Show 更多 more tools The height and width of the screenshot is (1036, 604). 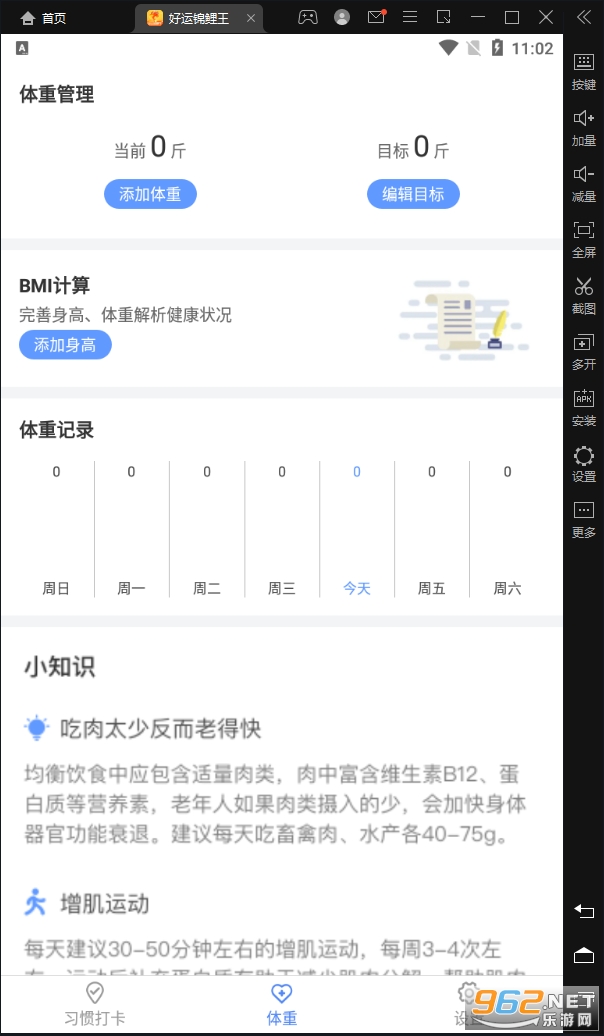[584, 520]
